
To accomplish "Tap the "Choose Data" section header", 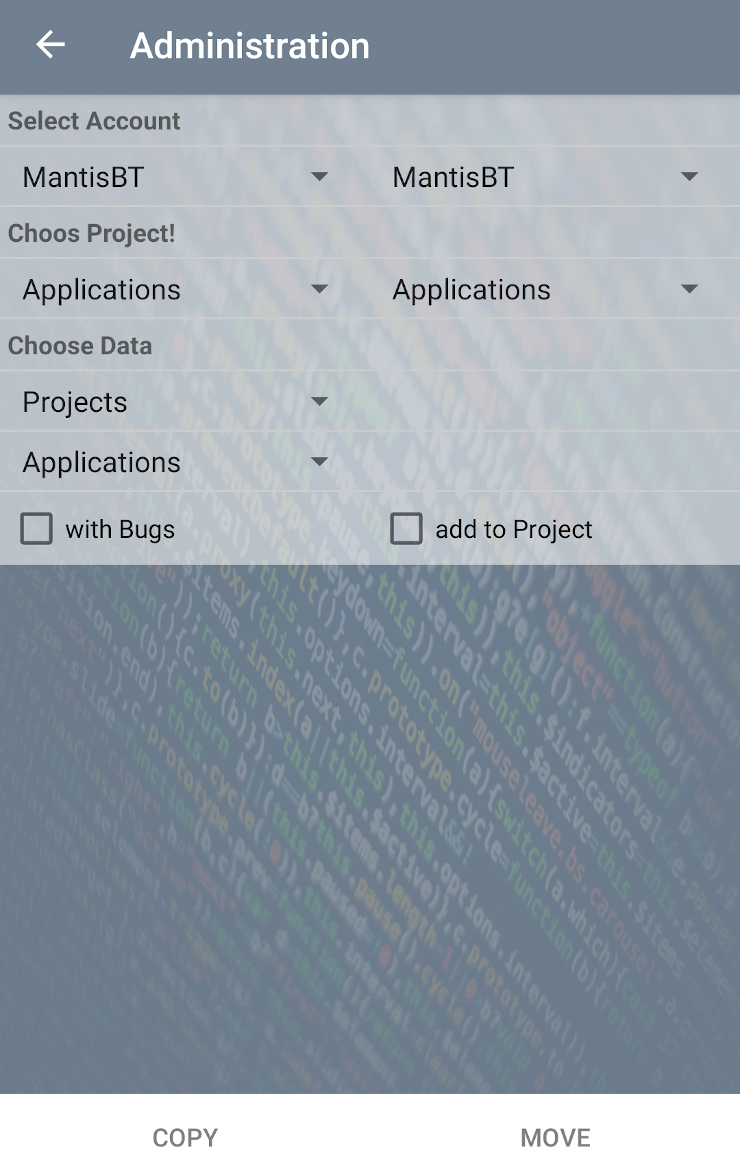I will click(x=80, y=346).
